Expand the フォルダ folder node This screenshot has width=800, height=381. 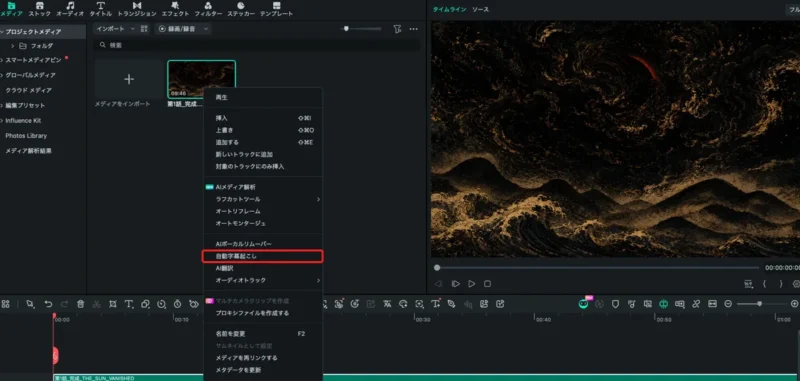tap(13, 46)
